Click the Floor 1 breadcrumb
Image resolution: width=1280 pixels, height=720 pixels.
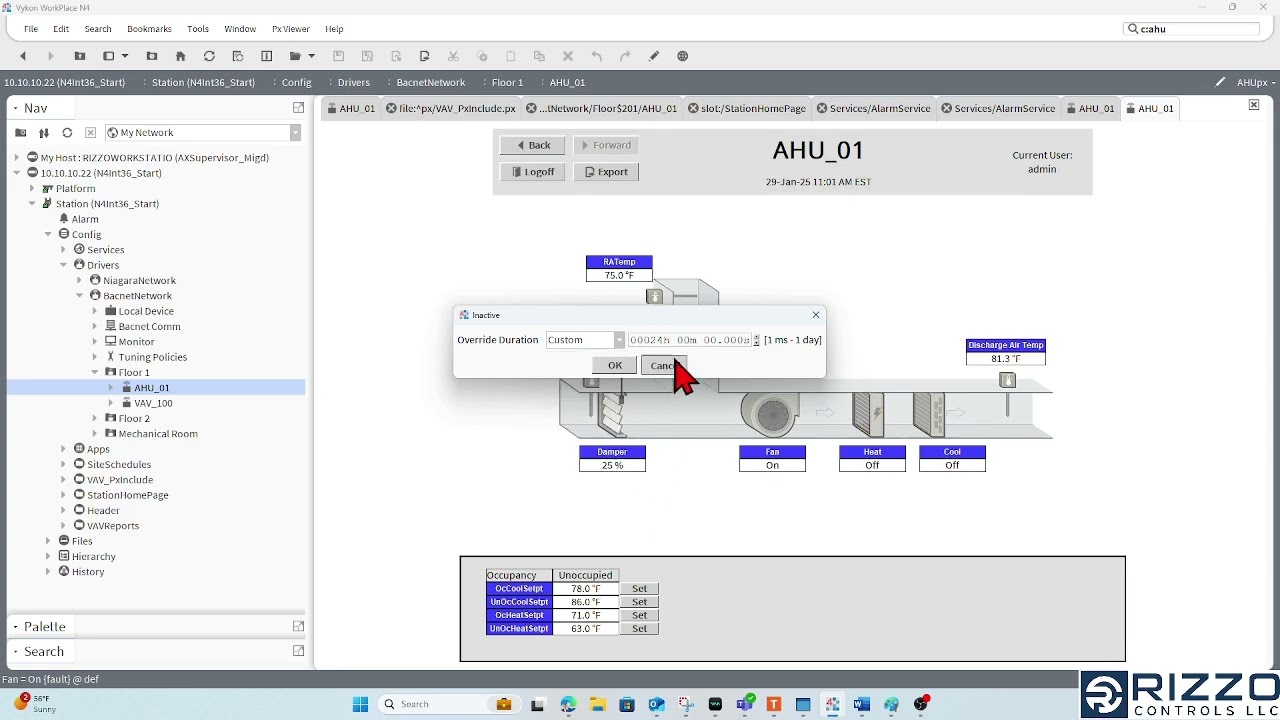click(507, 82)
